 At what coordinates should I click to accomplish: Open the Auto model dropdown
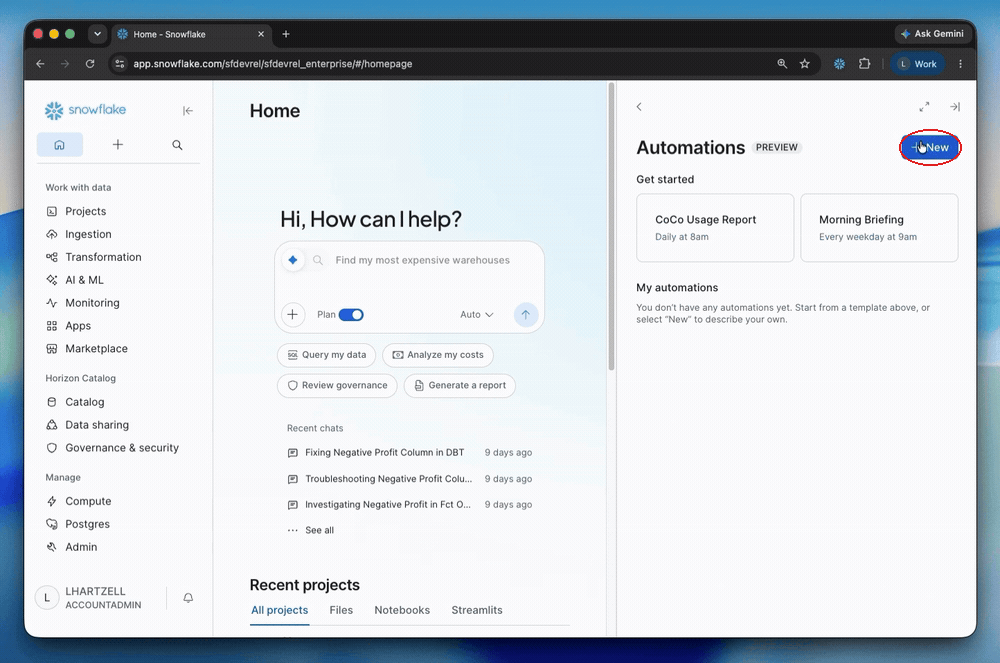(477, 315)
